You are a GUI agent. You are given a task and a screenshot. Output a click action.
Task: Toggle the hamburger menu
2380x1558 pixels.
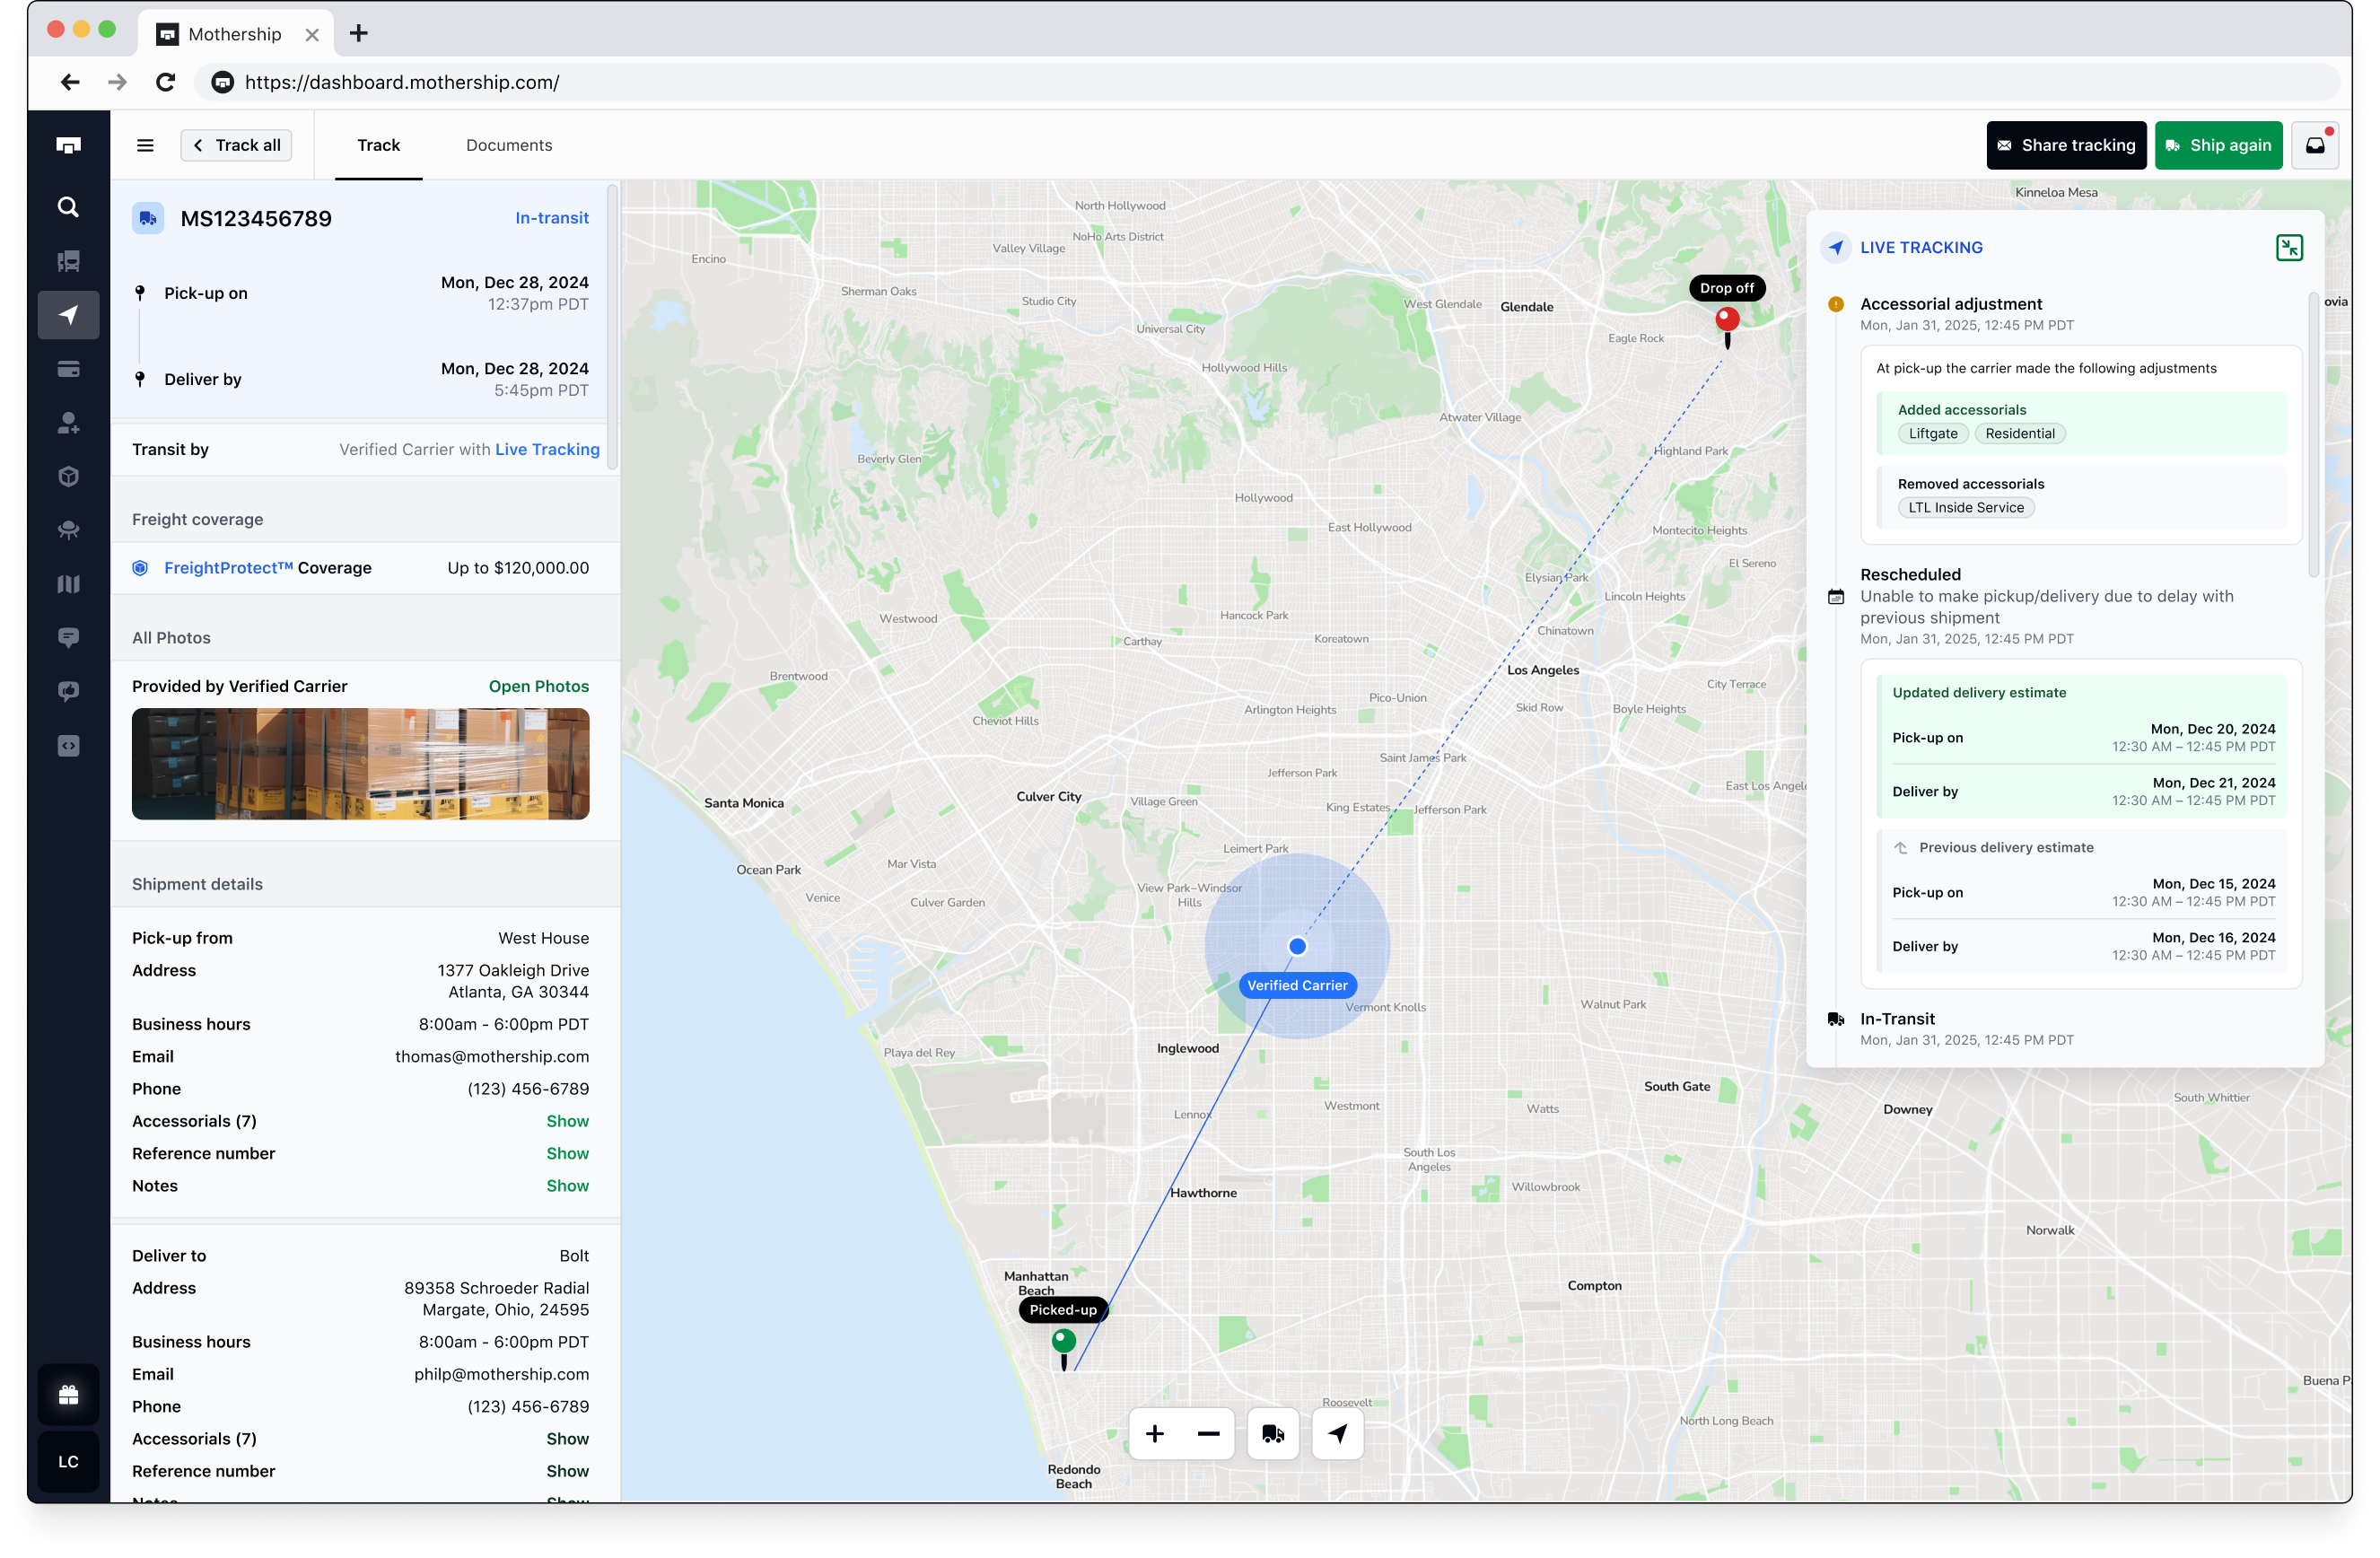point(145,146)
